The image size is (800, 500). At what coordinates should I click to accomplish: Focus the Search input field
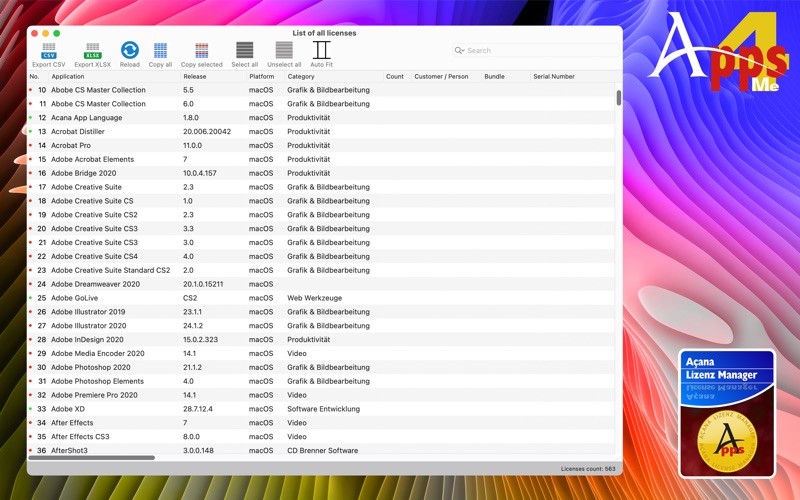[536, 51]
